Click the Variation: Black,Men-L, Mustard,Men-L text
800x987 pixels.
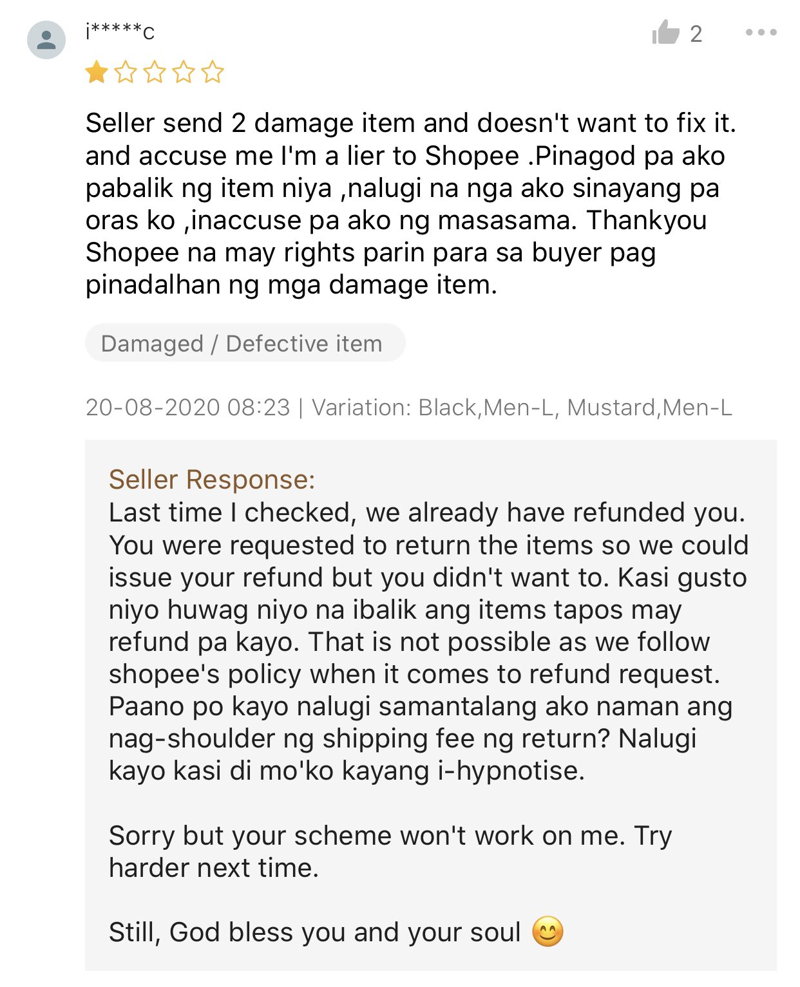[x=522, y=407]
